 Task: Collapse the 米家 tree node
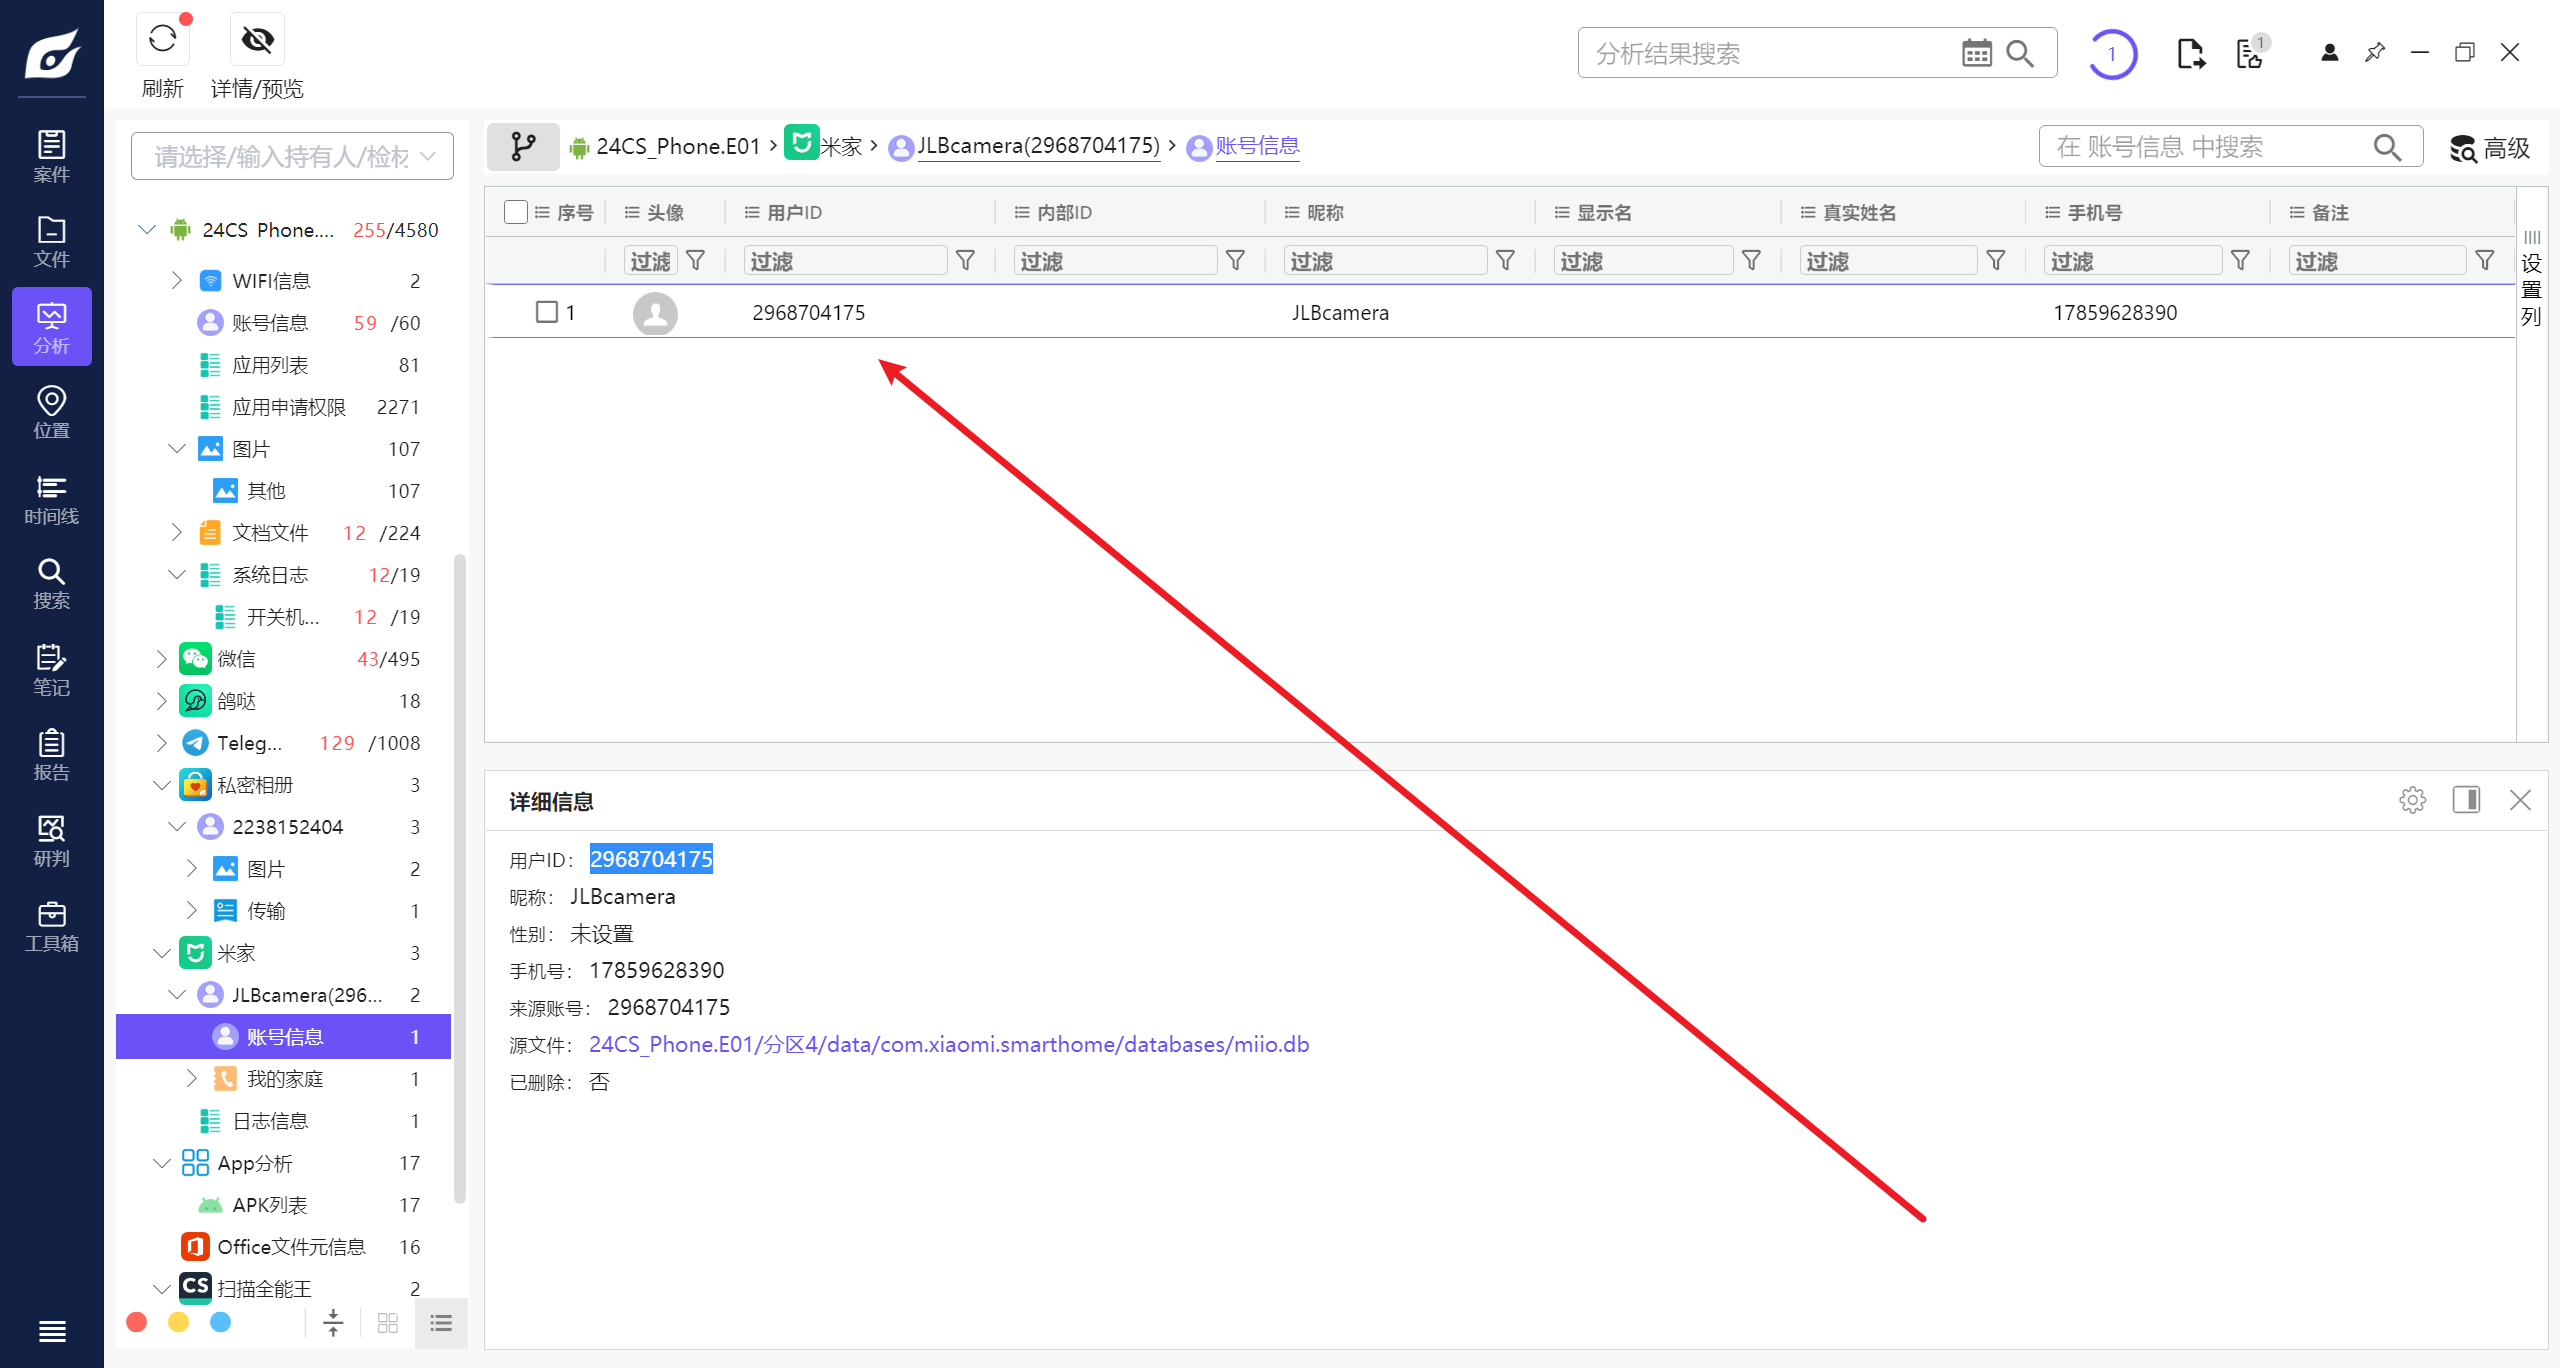tap(162, 953)
